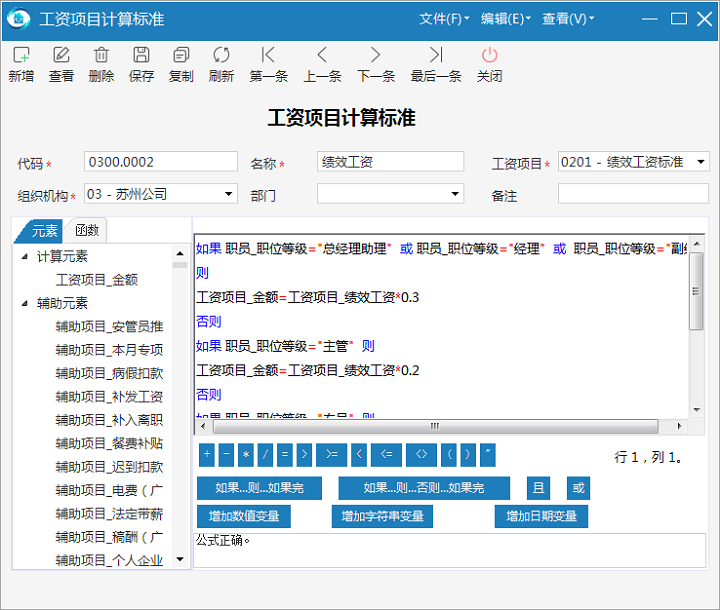Click the 且 (AND) button
This screenshot has height=610, width=720.
click(539, 488)
